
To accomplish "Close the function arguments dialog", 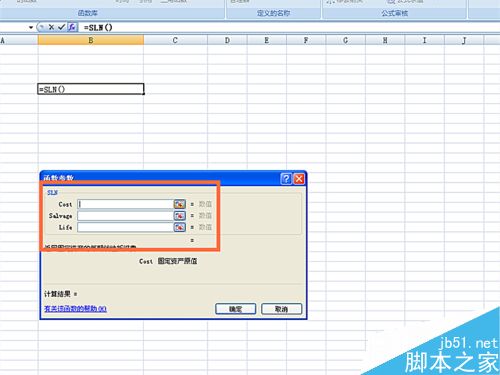I will pos(299,179).
